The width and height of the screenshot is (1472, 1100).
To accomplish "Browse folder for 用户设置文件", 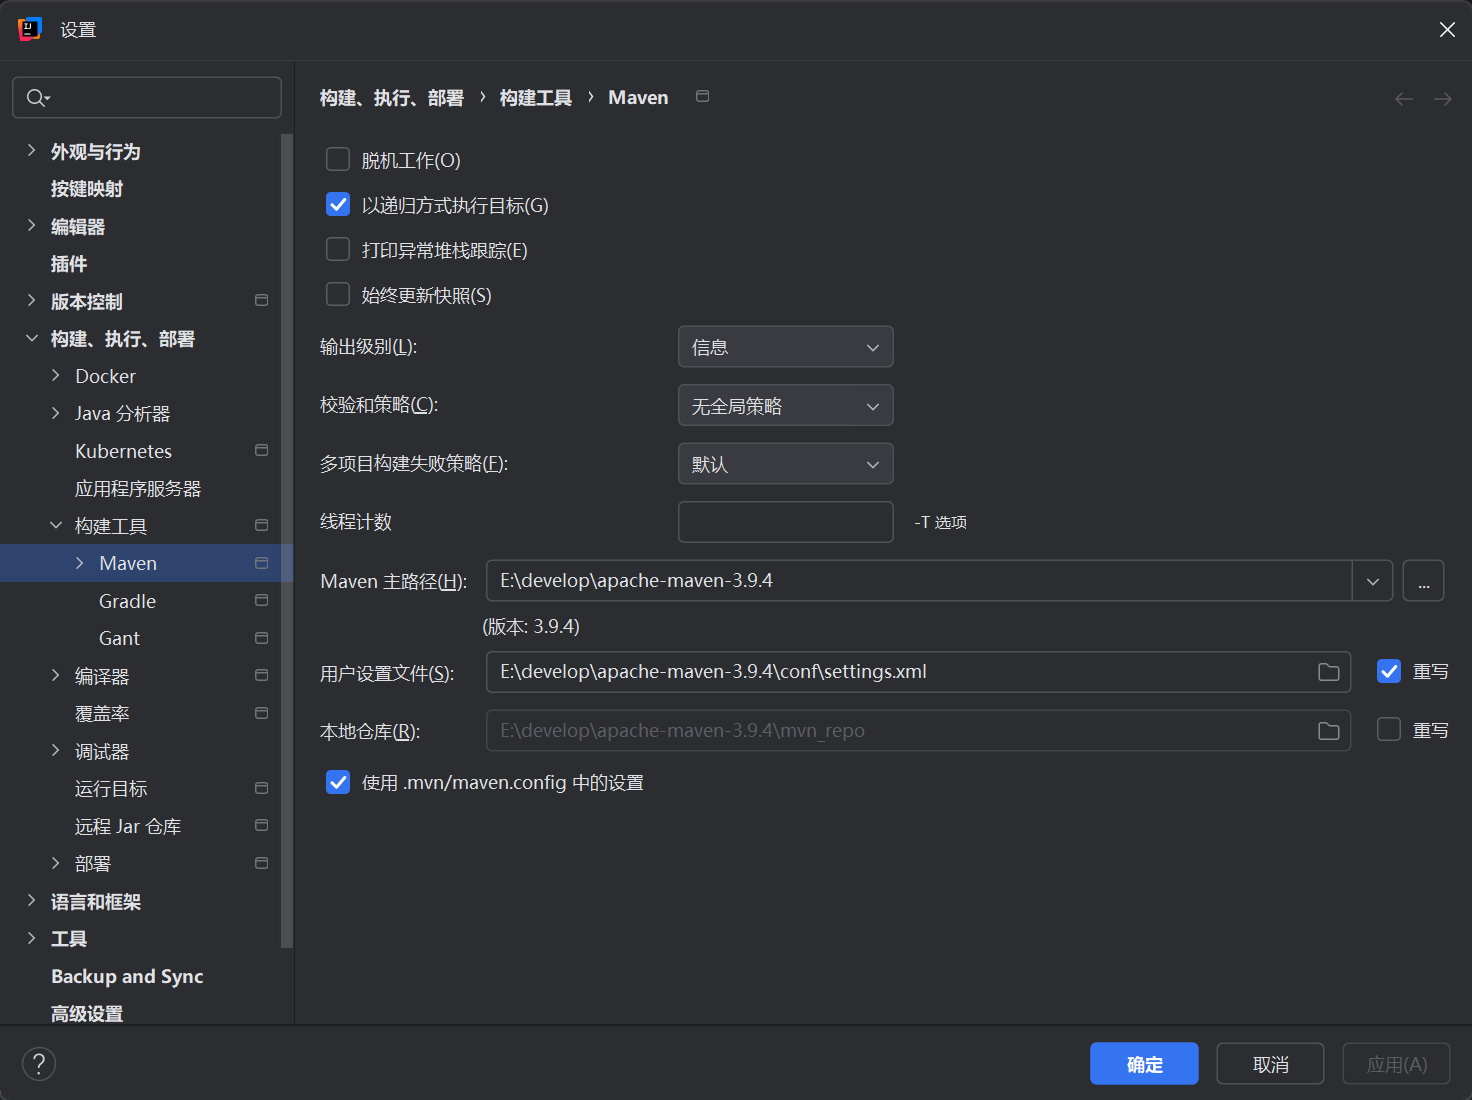I will click(1329, 672).
